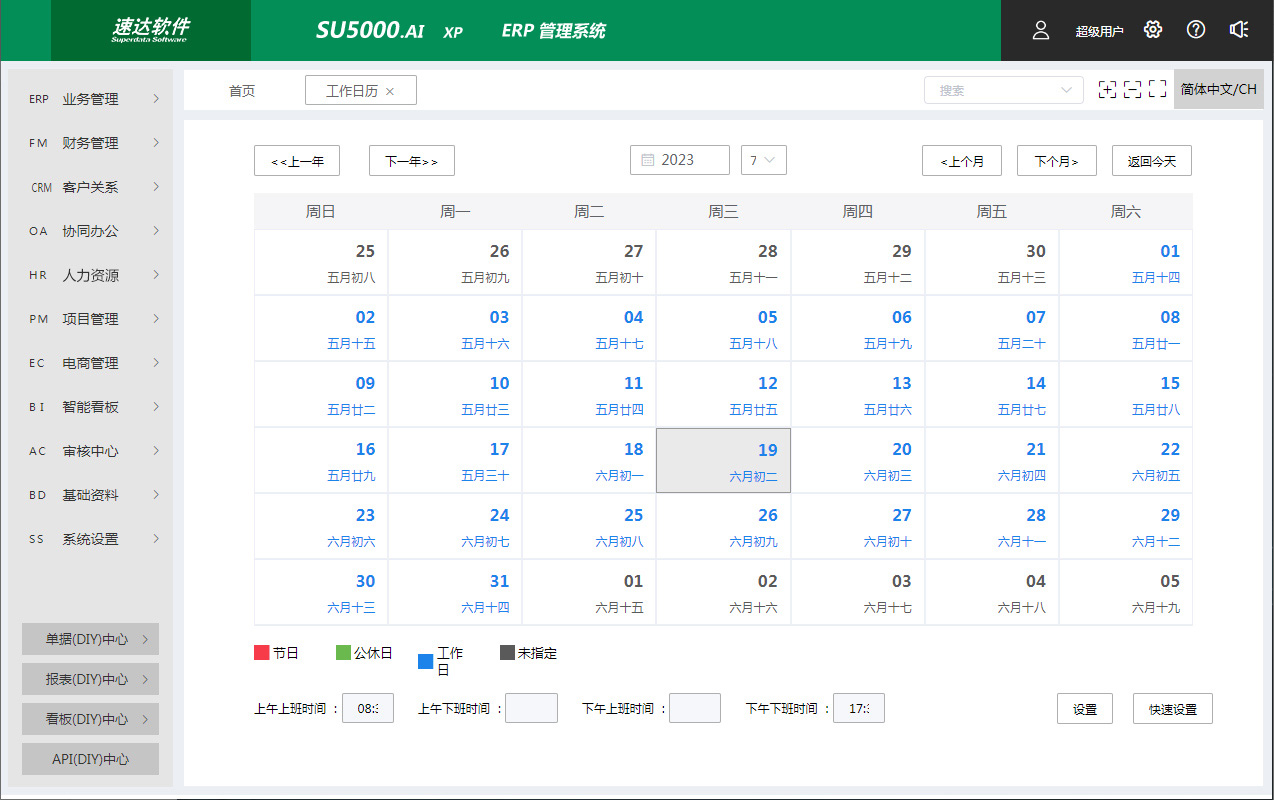Open help via question mark icon
Image resolution: width=1274 pixels, height=800 pixels.
(1196, 30)
